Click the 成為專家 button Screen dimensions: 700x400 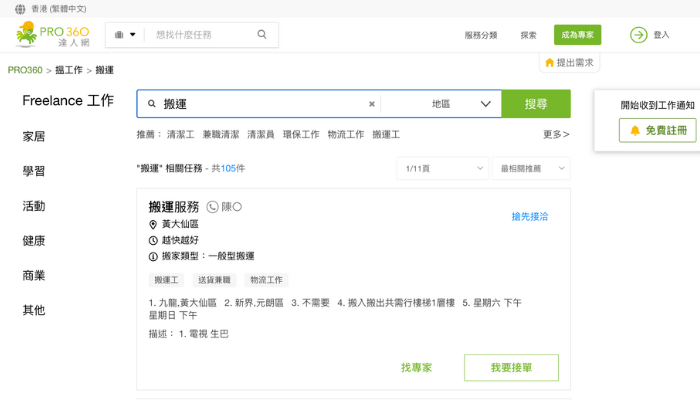coord(577,35)
